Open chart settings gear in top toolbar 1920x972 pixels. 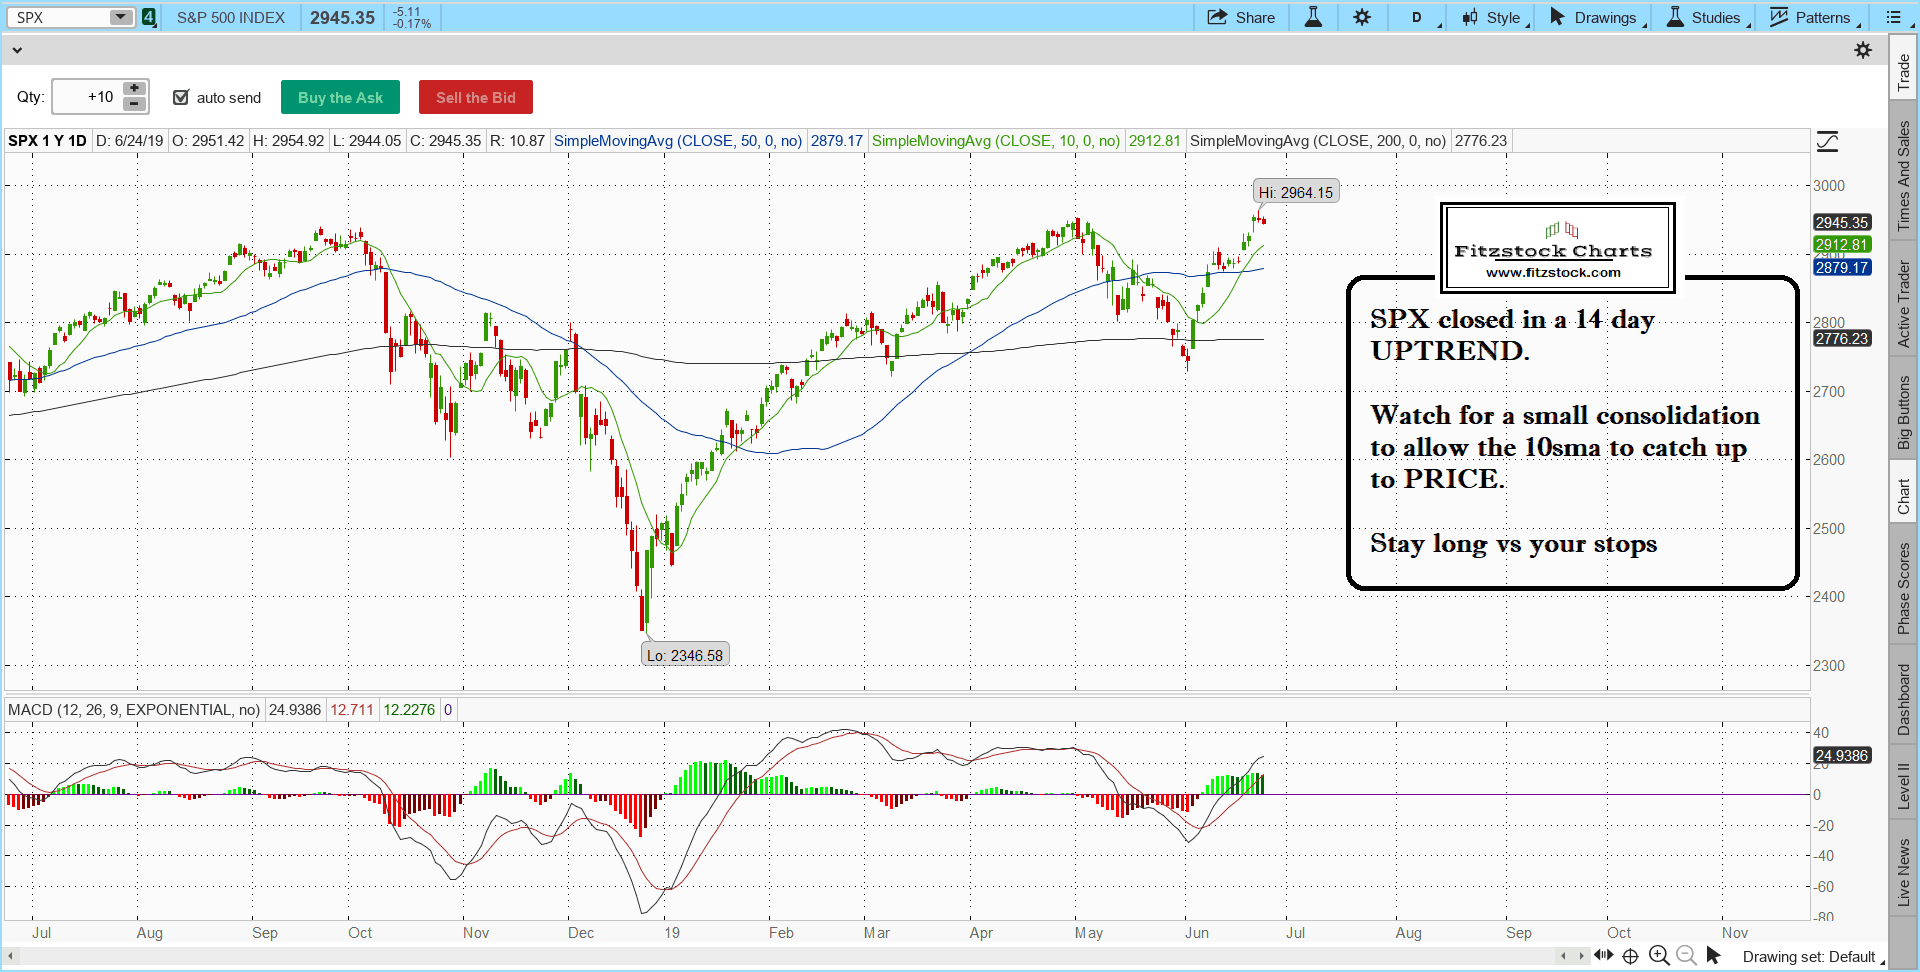point(1362,17)
